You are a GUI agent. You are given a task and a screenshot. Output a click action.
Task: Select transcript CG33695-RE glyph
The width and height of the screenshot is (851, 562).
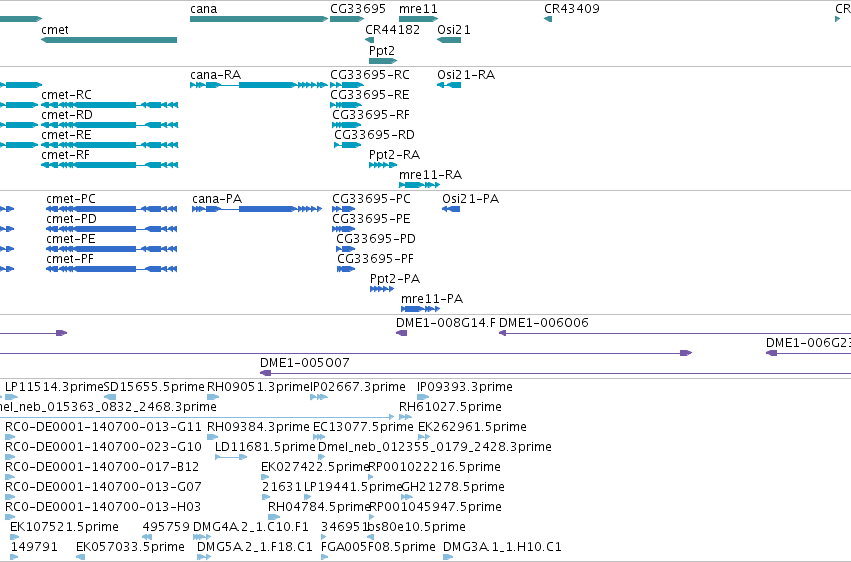346,105
